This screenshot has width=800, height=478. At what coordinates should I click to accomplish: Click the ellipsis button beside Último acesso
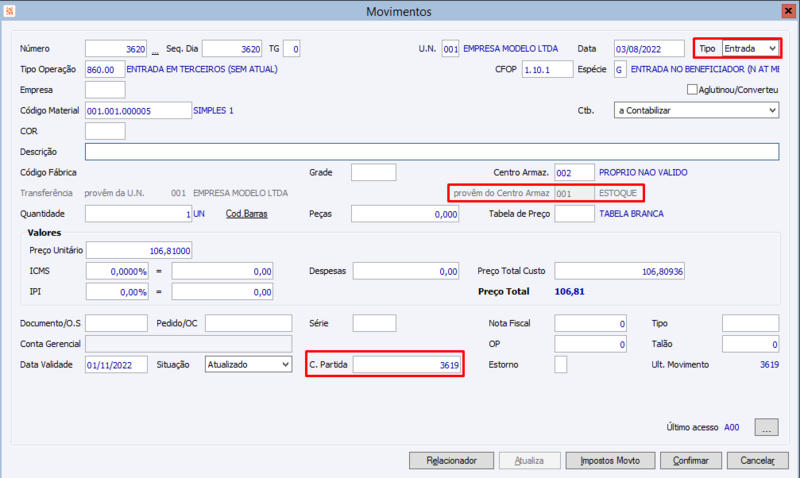pos(766,427)
